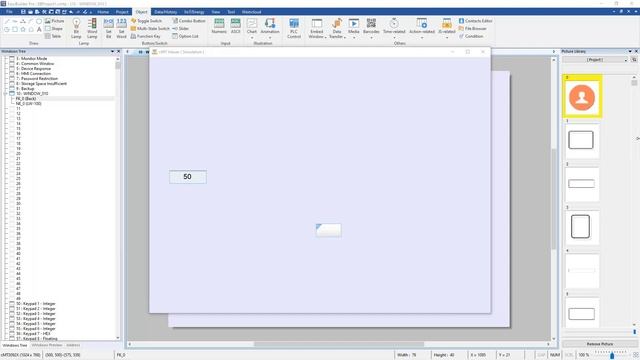Screen dimensions: 640x360
Task: Switch to the IIoT/Energy ribbon tab
Action: tap(194, 12)
